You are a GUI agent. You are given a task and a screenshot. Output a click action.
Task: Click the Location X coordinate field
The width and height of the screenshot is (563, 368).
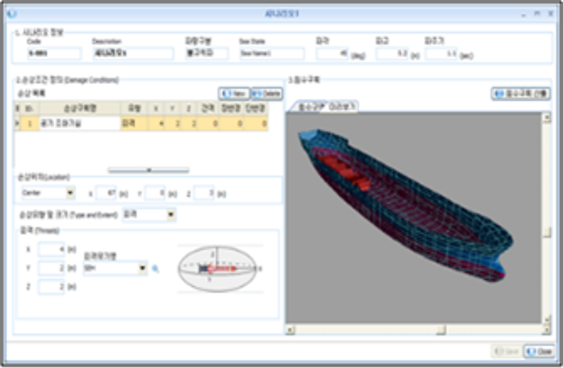point(106,193)
